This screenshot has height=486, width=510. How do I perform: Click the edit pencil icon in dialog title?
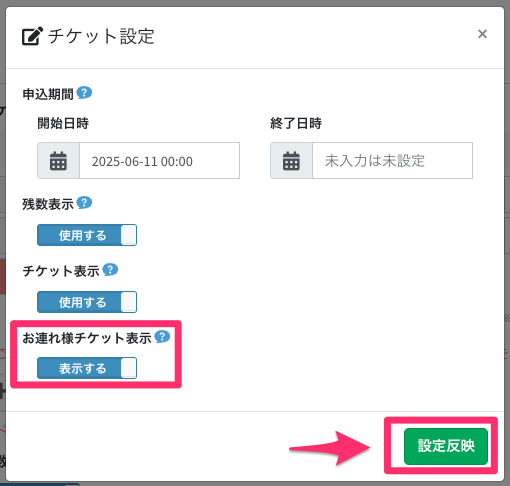pyautogui.click(x=32, y=36)
